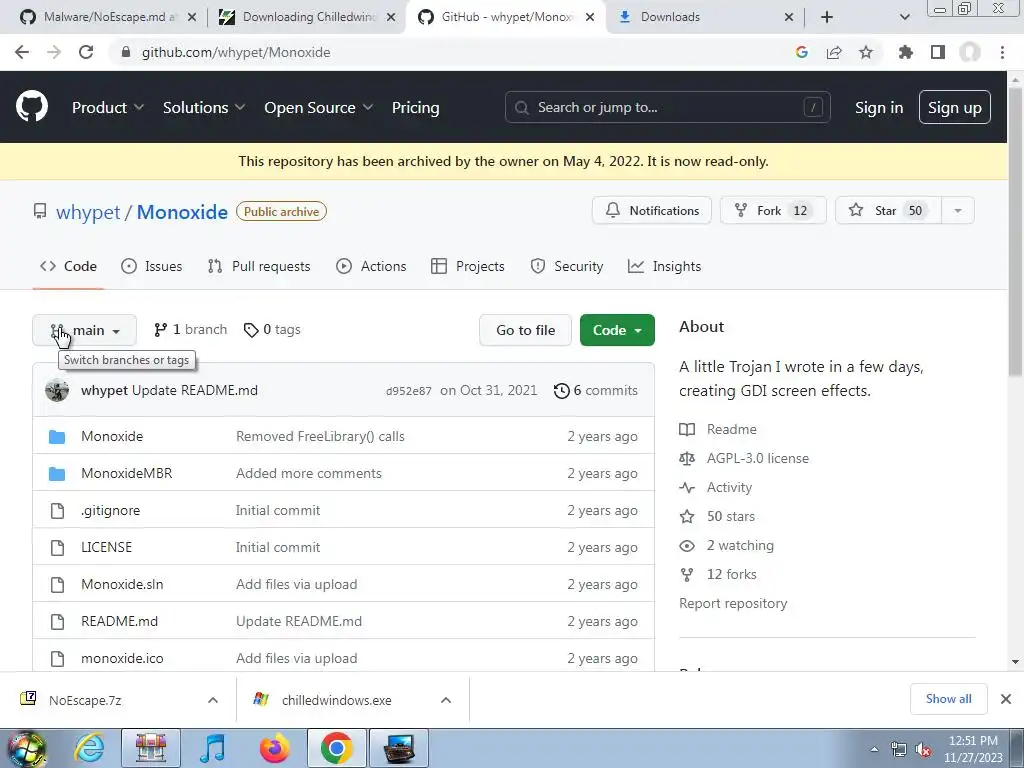
Task: Click whypet avatar in commit row
Action: click(x=57, y=391)
